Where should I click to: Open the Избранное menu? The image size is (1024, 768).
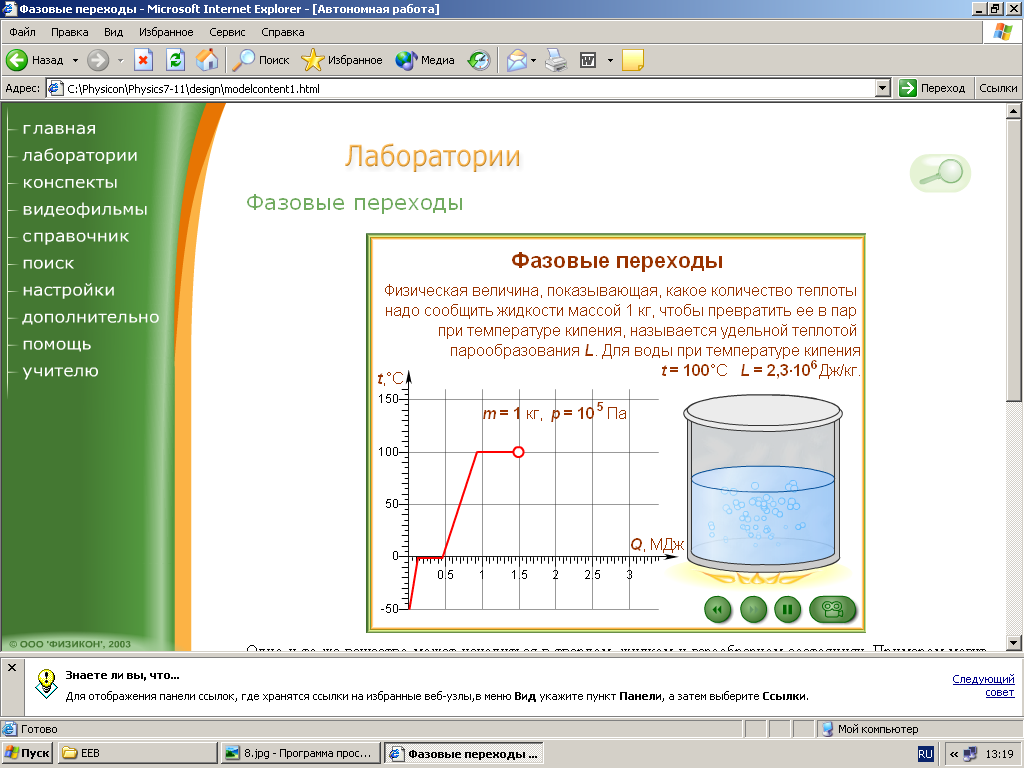[x=166, y=32]
